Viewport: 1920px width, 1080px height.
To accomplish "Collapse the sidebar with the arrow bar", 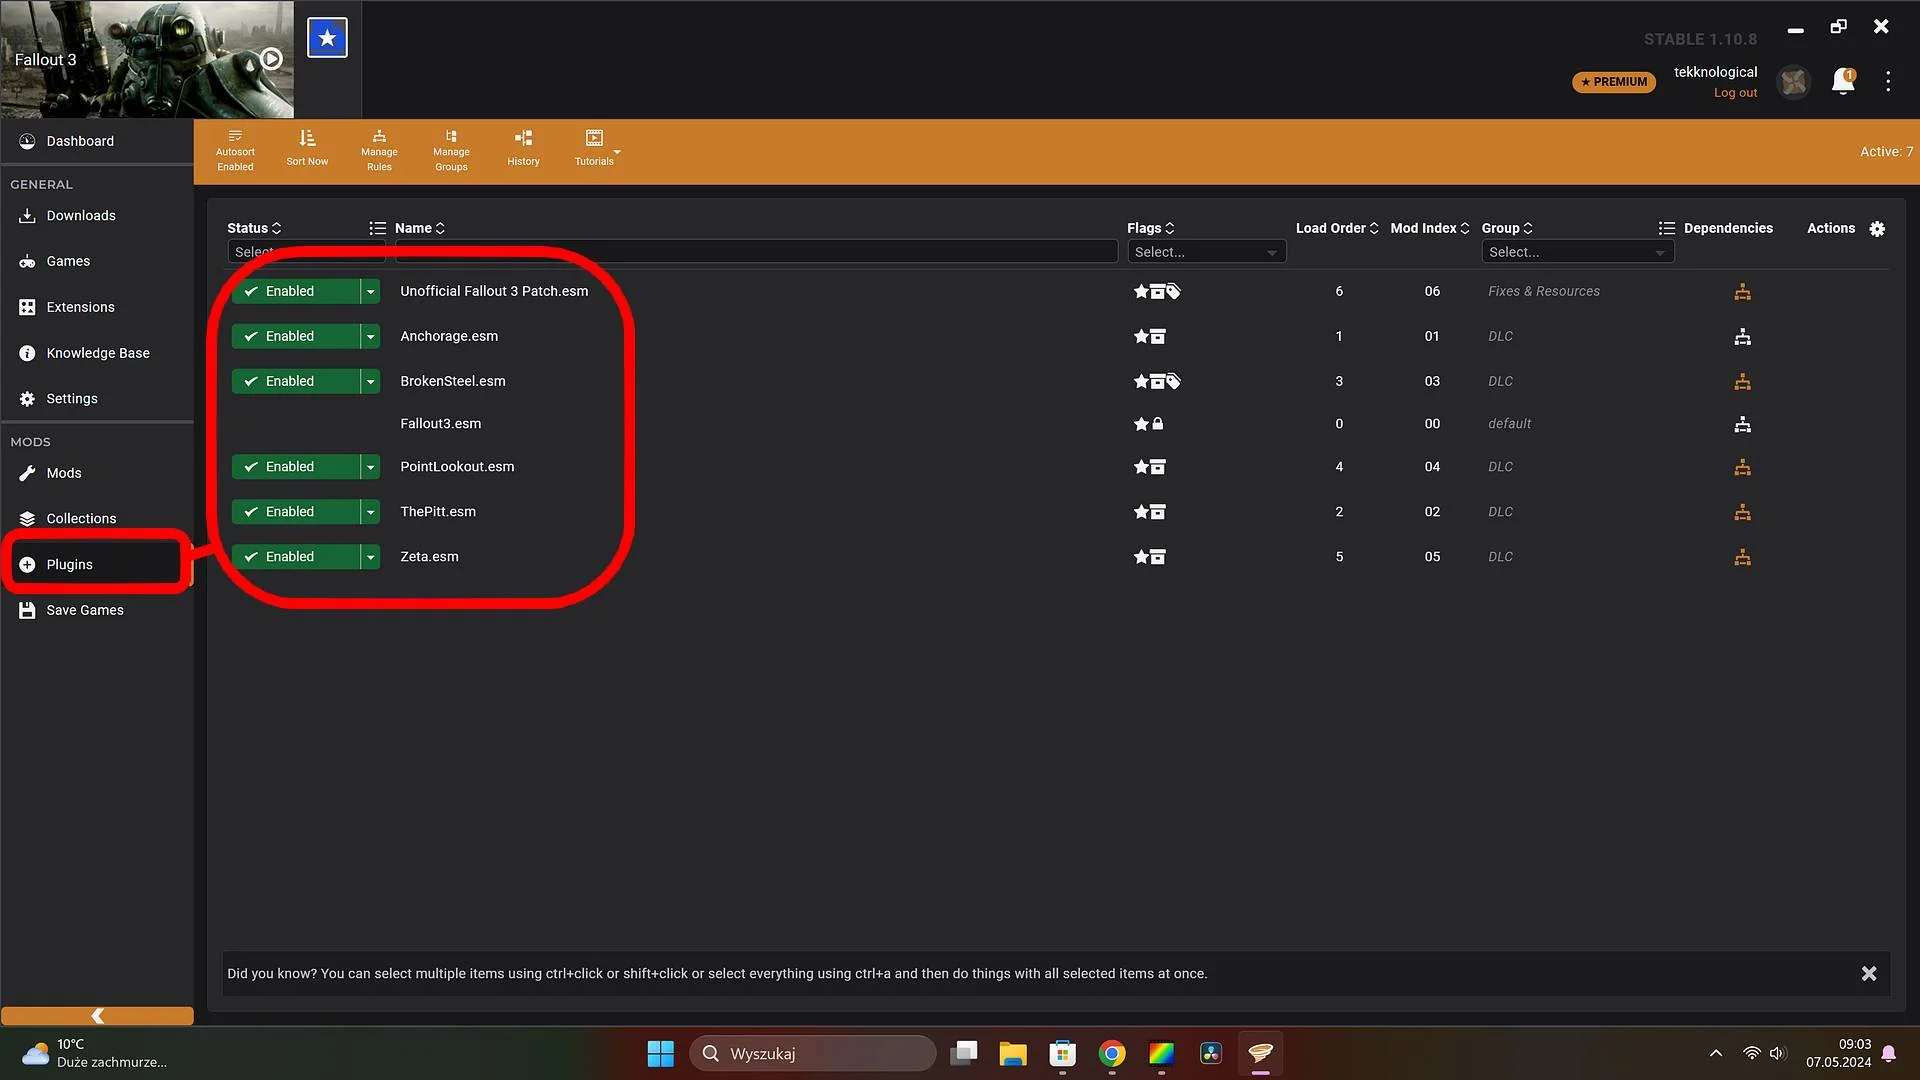I will pyautogui.click(x=97, y=1016).
